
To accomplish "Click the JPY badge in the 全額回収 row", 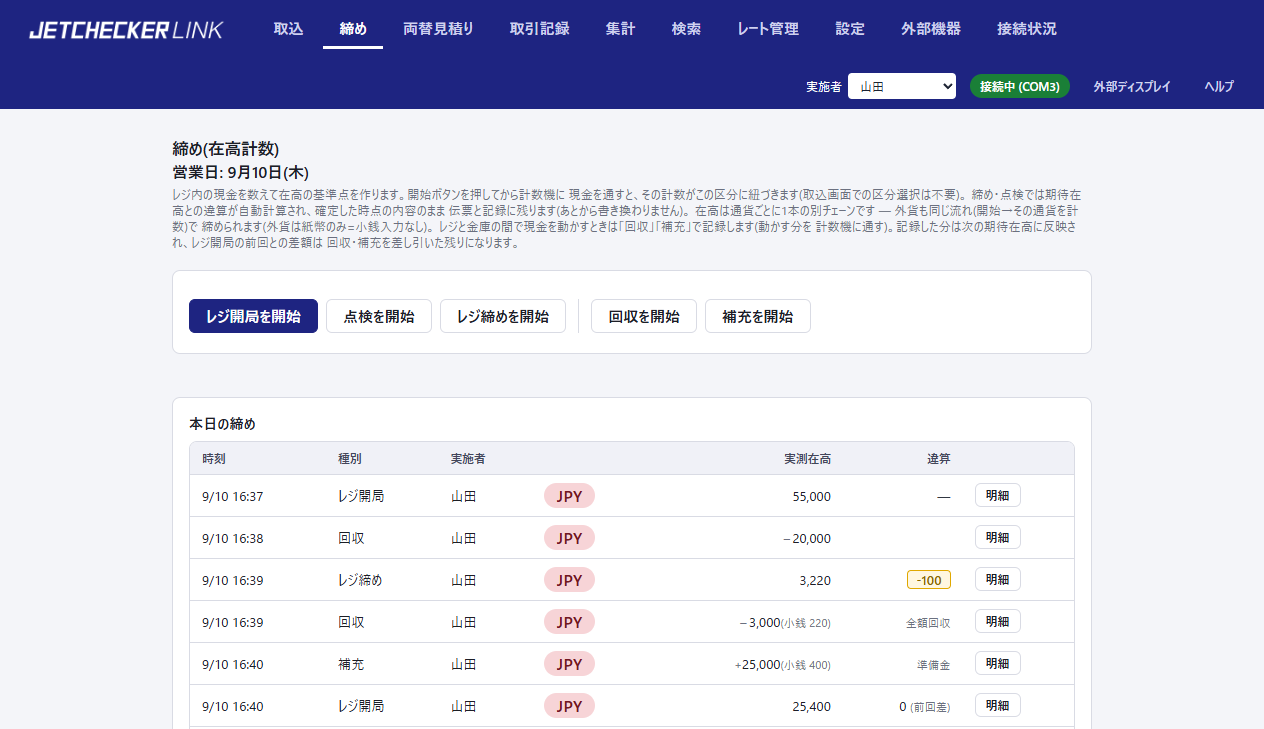I will pyautogui.click(x=569, y=622).
